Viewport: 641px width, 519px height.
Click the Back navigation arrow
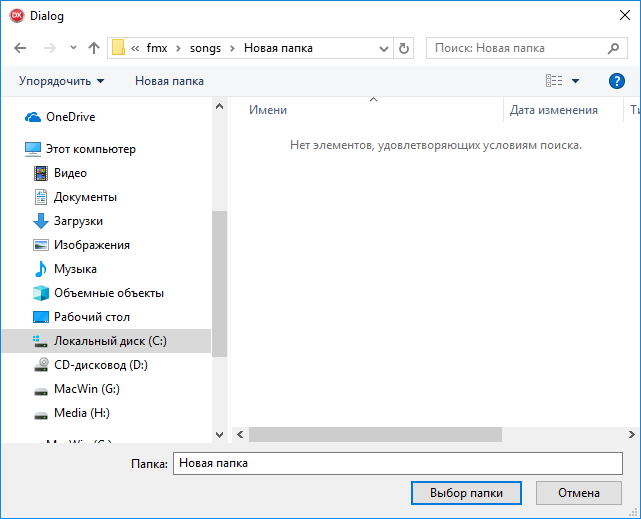20,48
